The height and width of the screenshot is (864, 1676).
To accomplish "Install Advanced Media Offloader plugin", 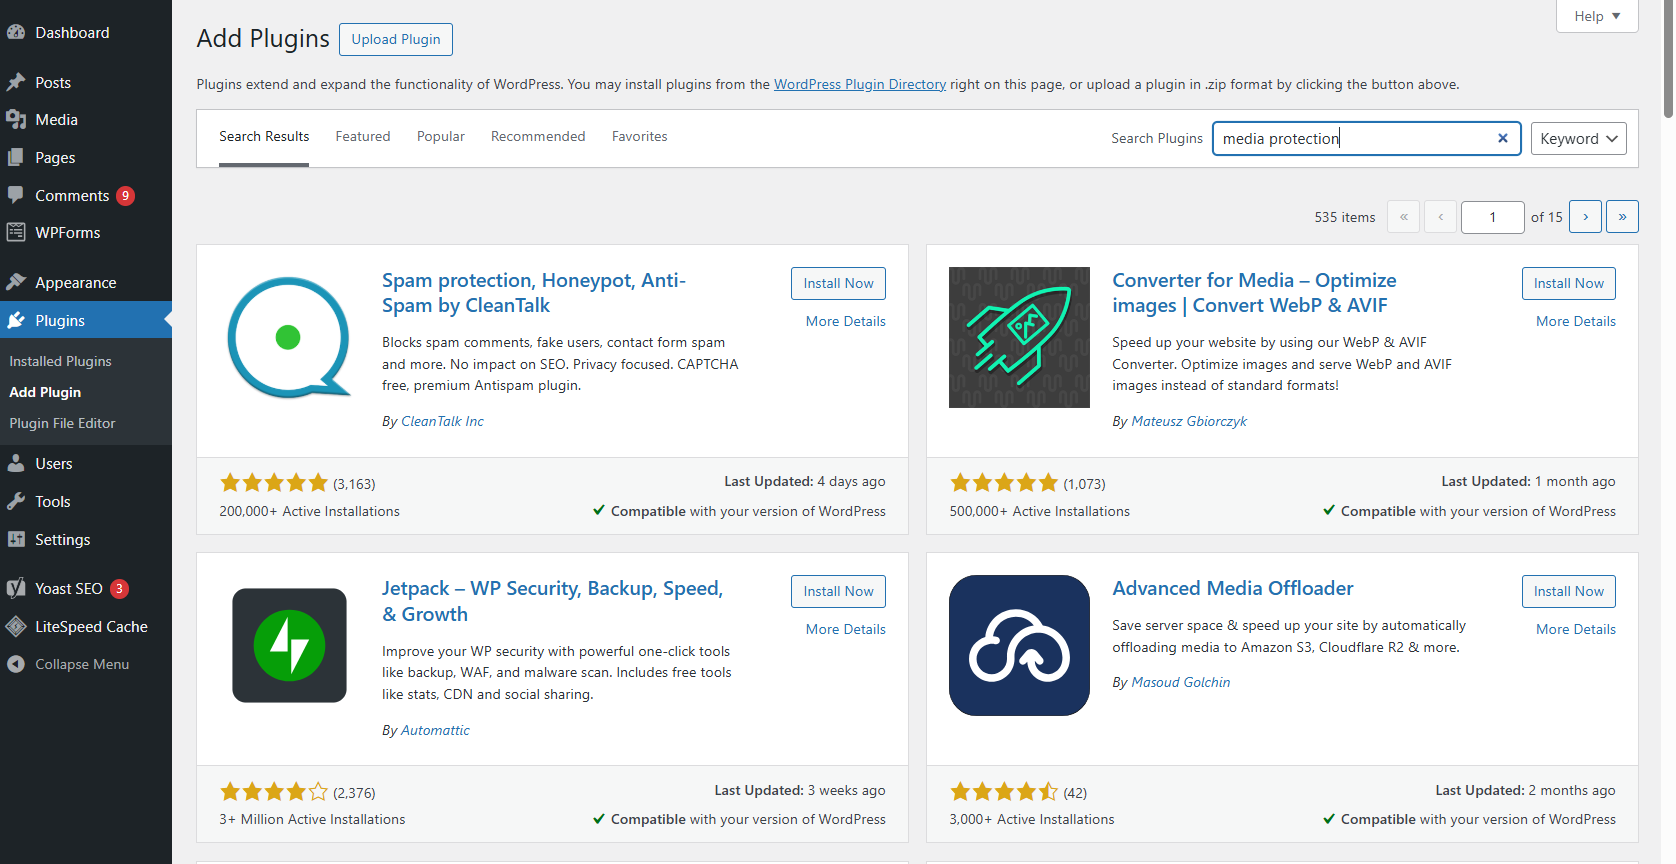I will [x=1568, y=591].
